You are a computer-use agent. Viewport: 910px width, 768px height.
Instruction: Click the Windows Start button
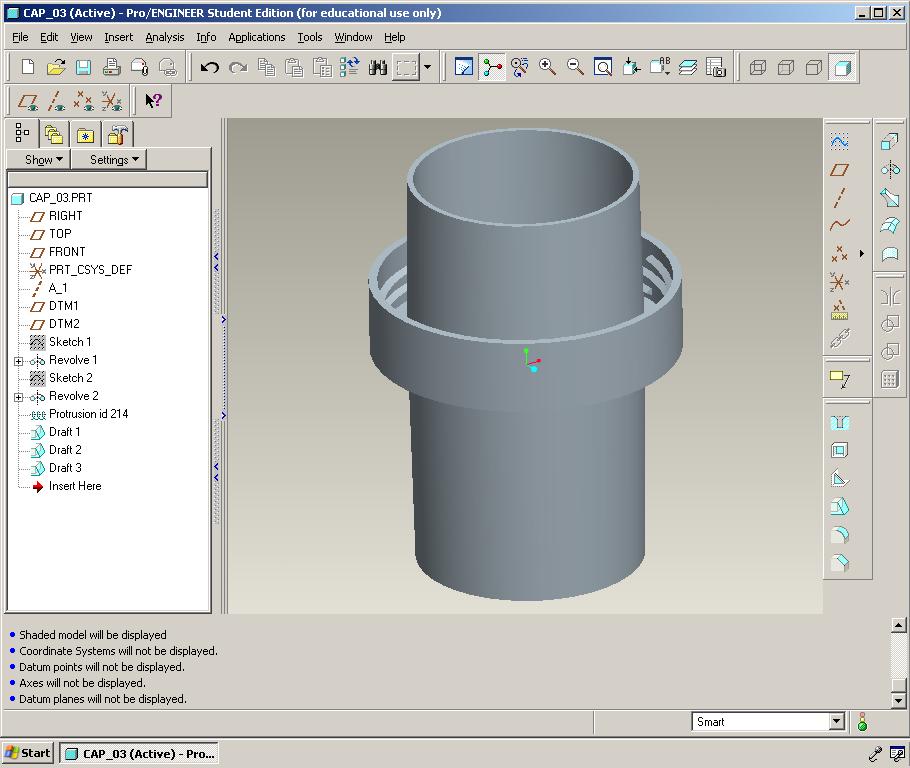coord(28,754)
